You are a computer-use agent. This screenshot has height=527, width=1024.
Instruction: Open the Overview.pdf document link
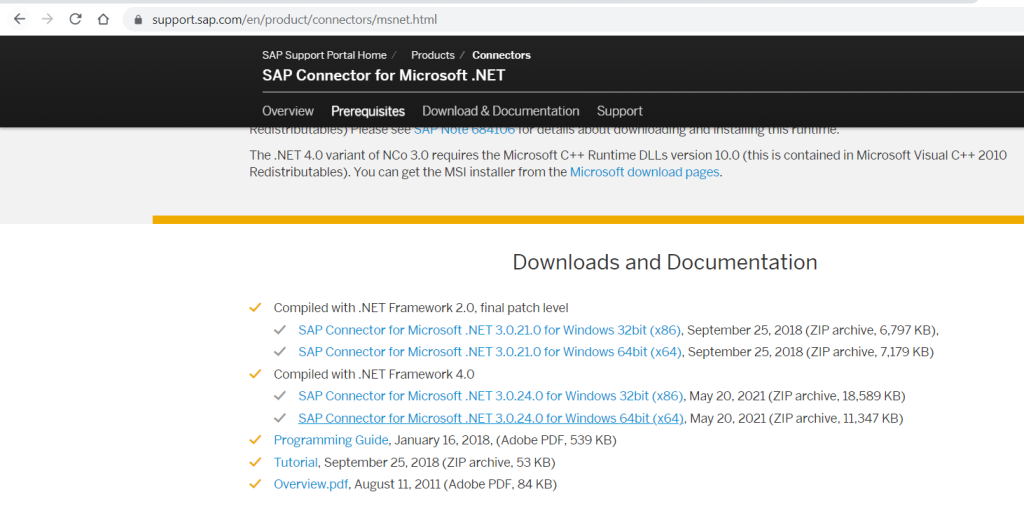click(311, 484)
